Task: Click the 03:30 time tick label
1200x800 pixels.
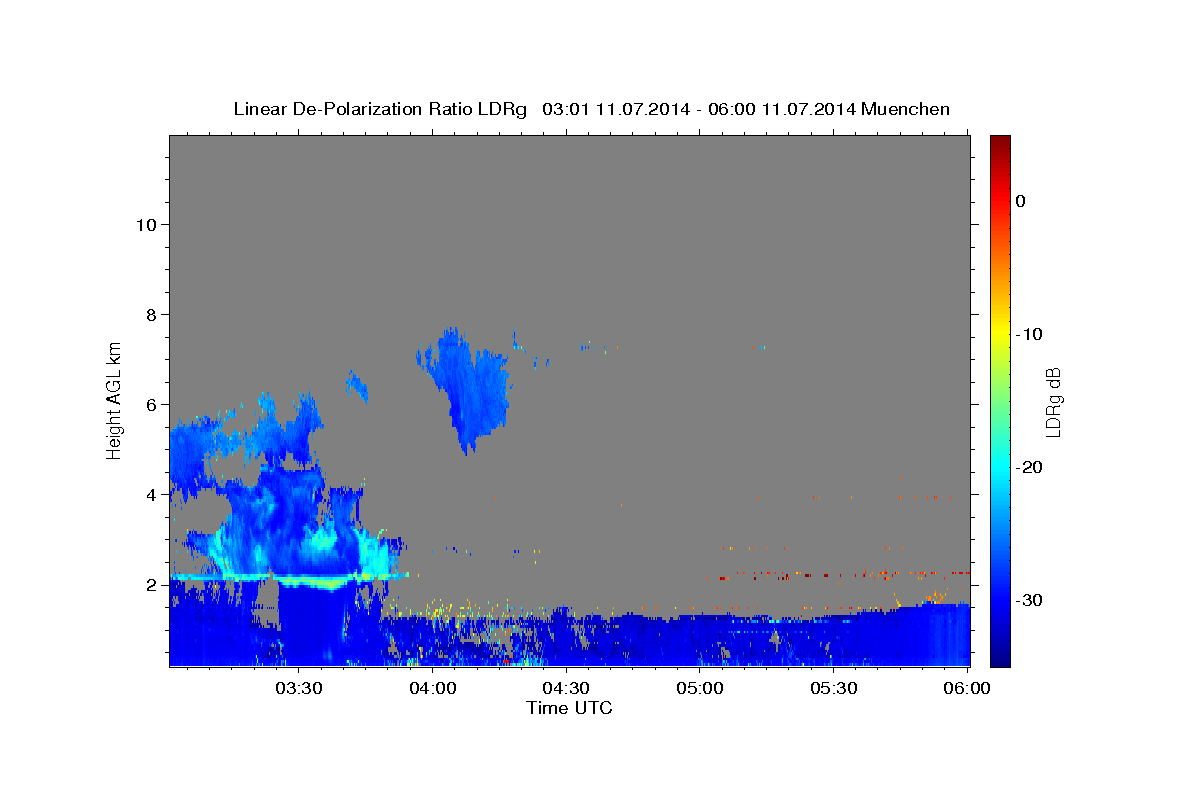Action: (298, 689)
